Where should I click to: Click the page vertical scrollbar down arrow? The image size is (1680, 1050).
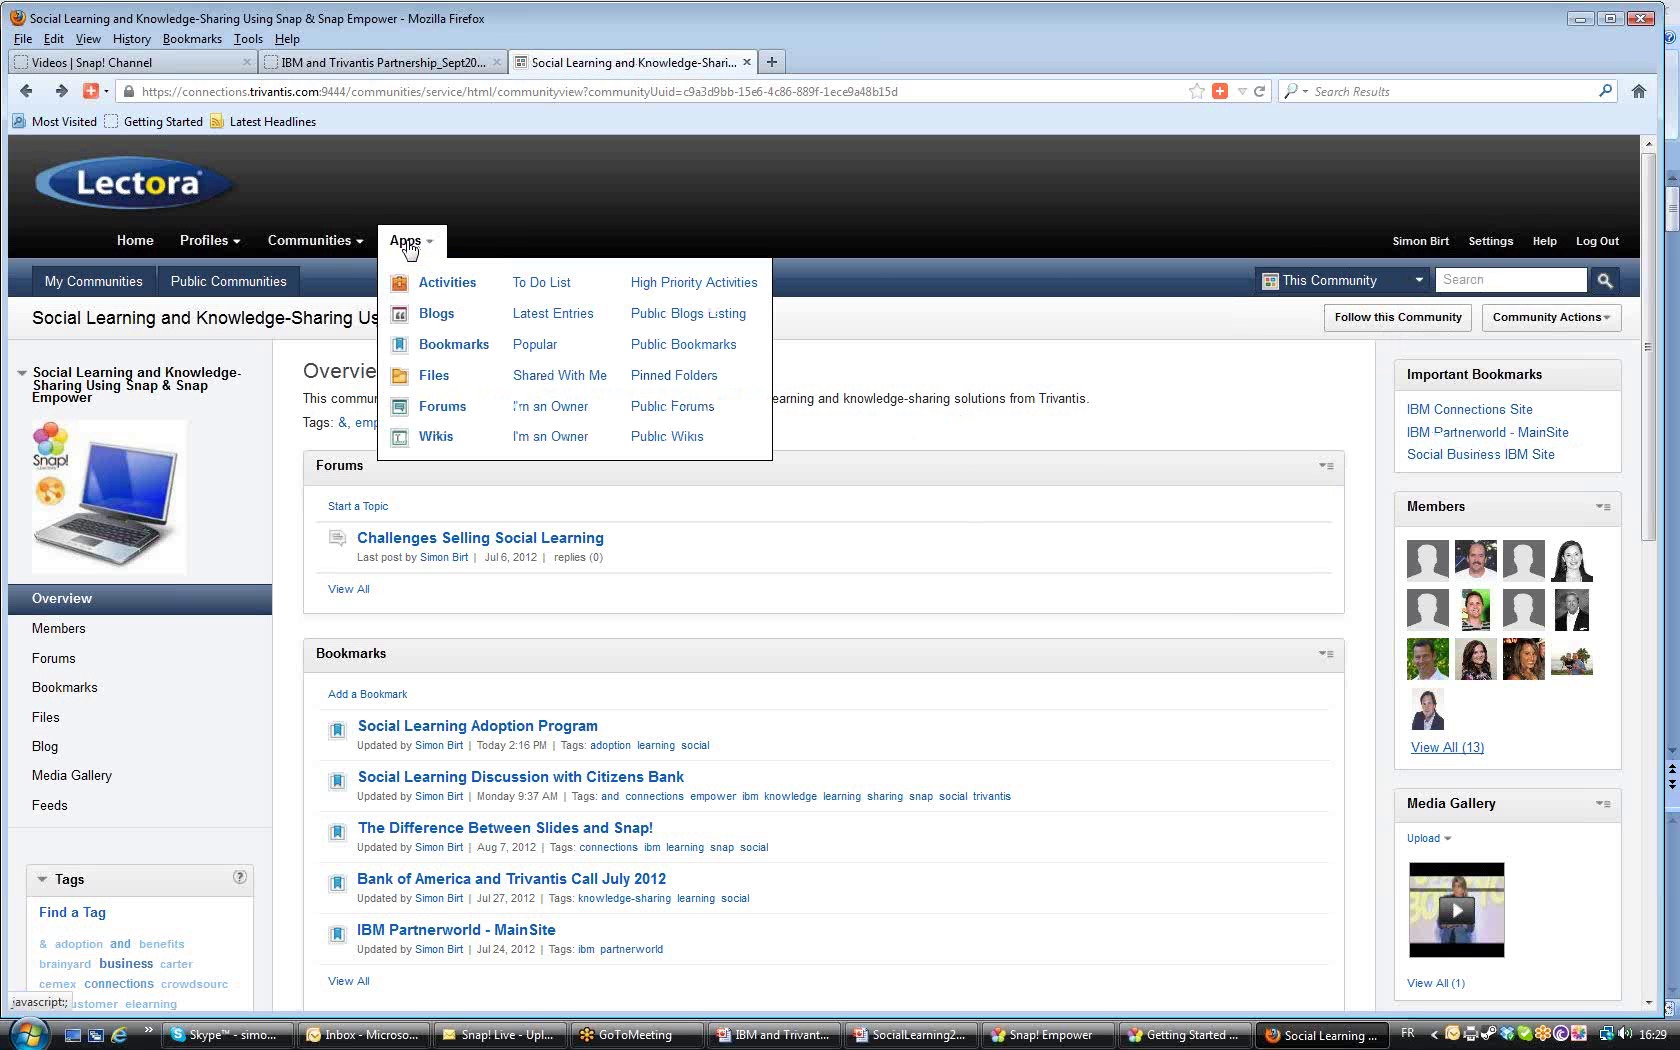pyautogui.click(x=1648, y=1003)
